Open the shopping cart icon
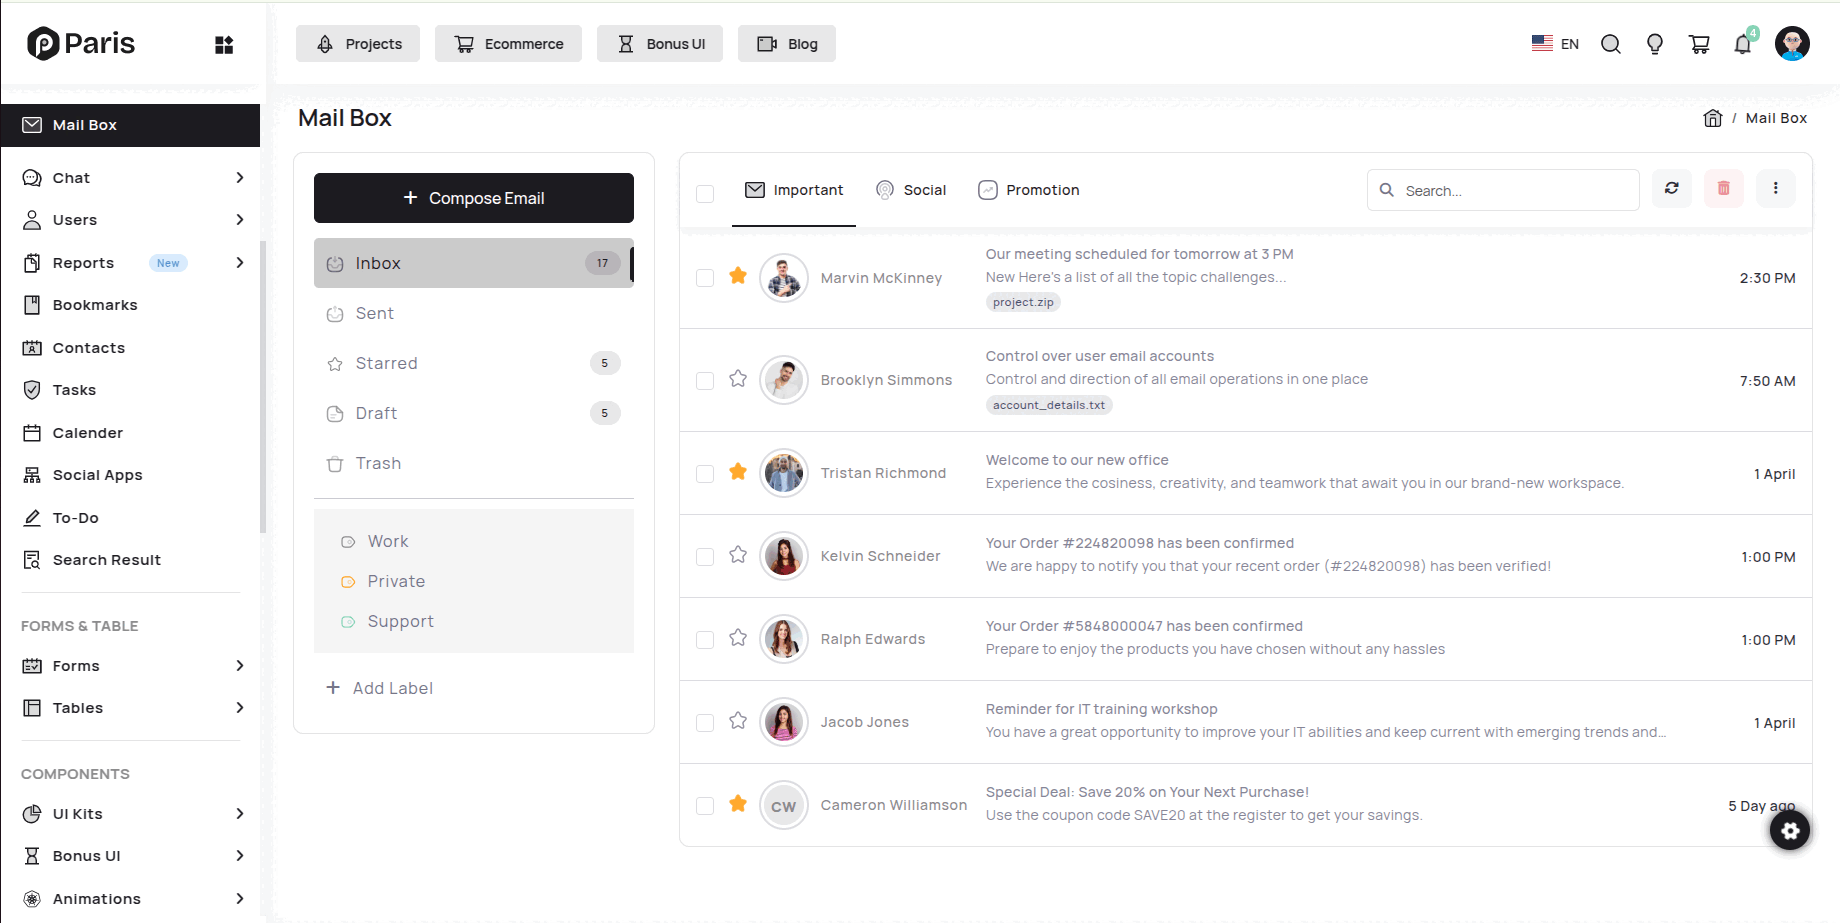 point(1699,44)
